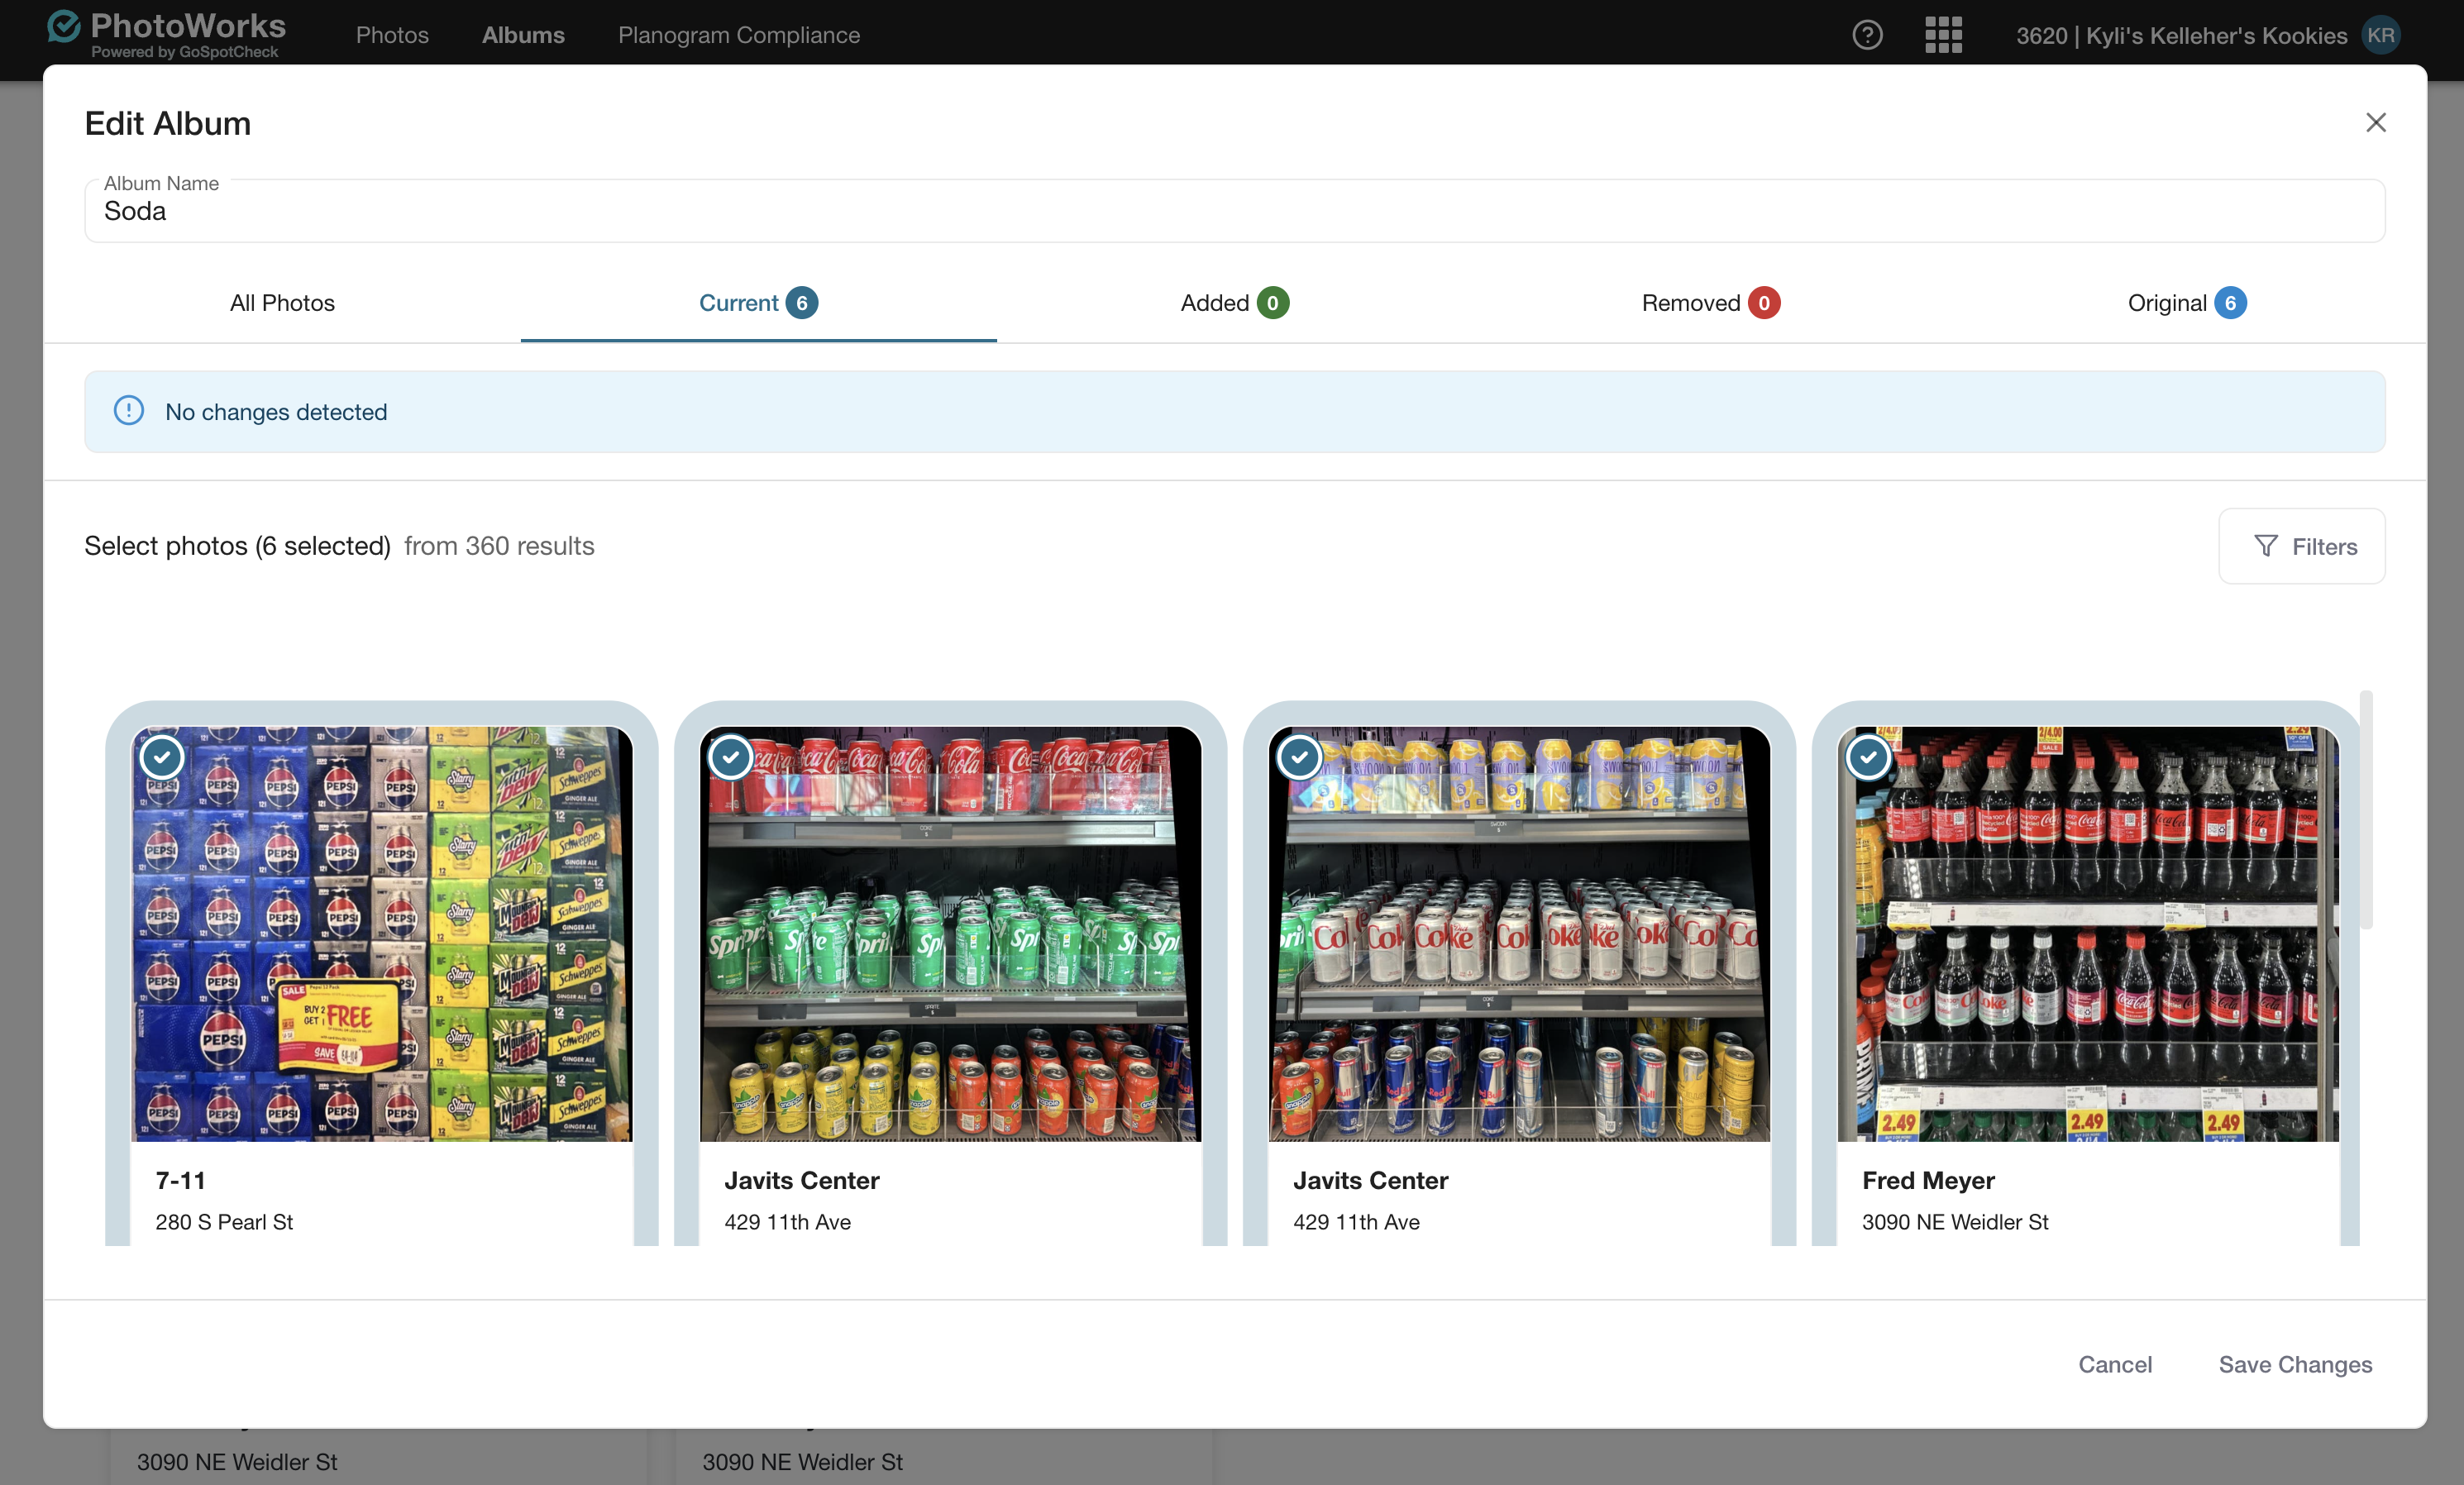
Task: Click the No changes detected message
Action: click(276, 412)
